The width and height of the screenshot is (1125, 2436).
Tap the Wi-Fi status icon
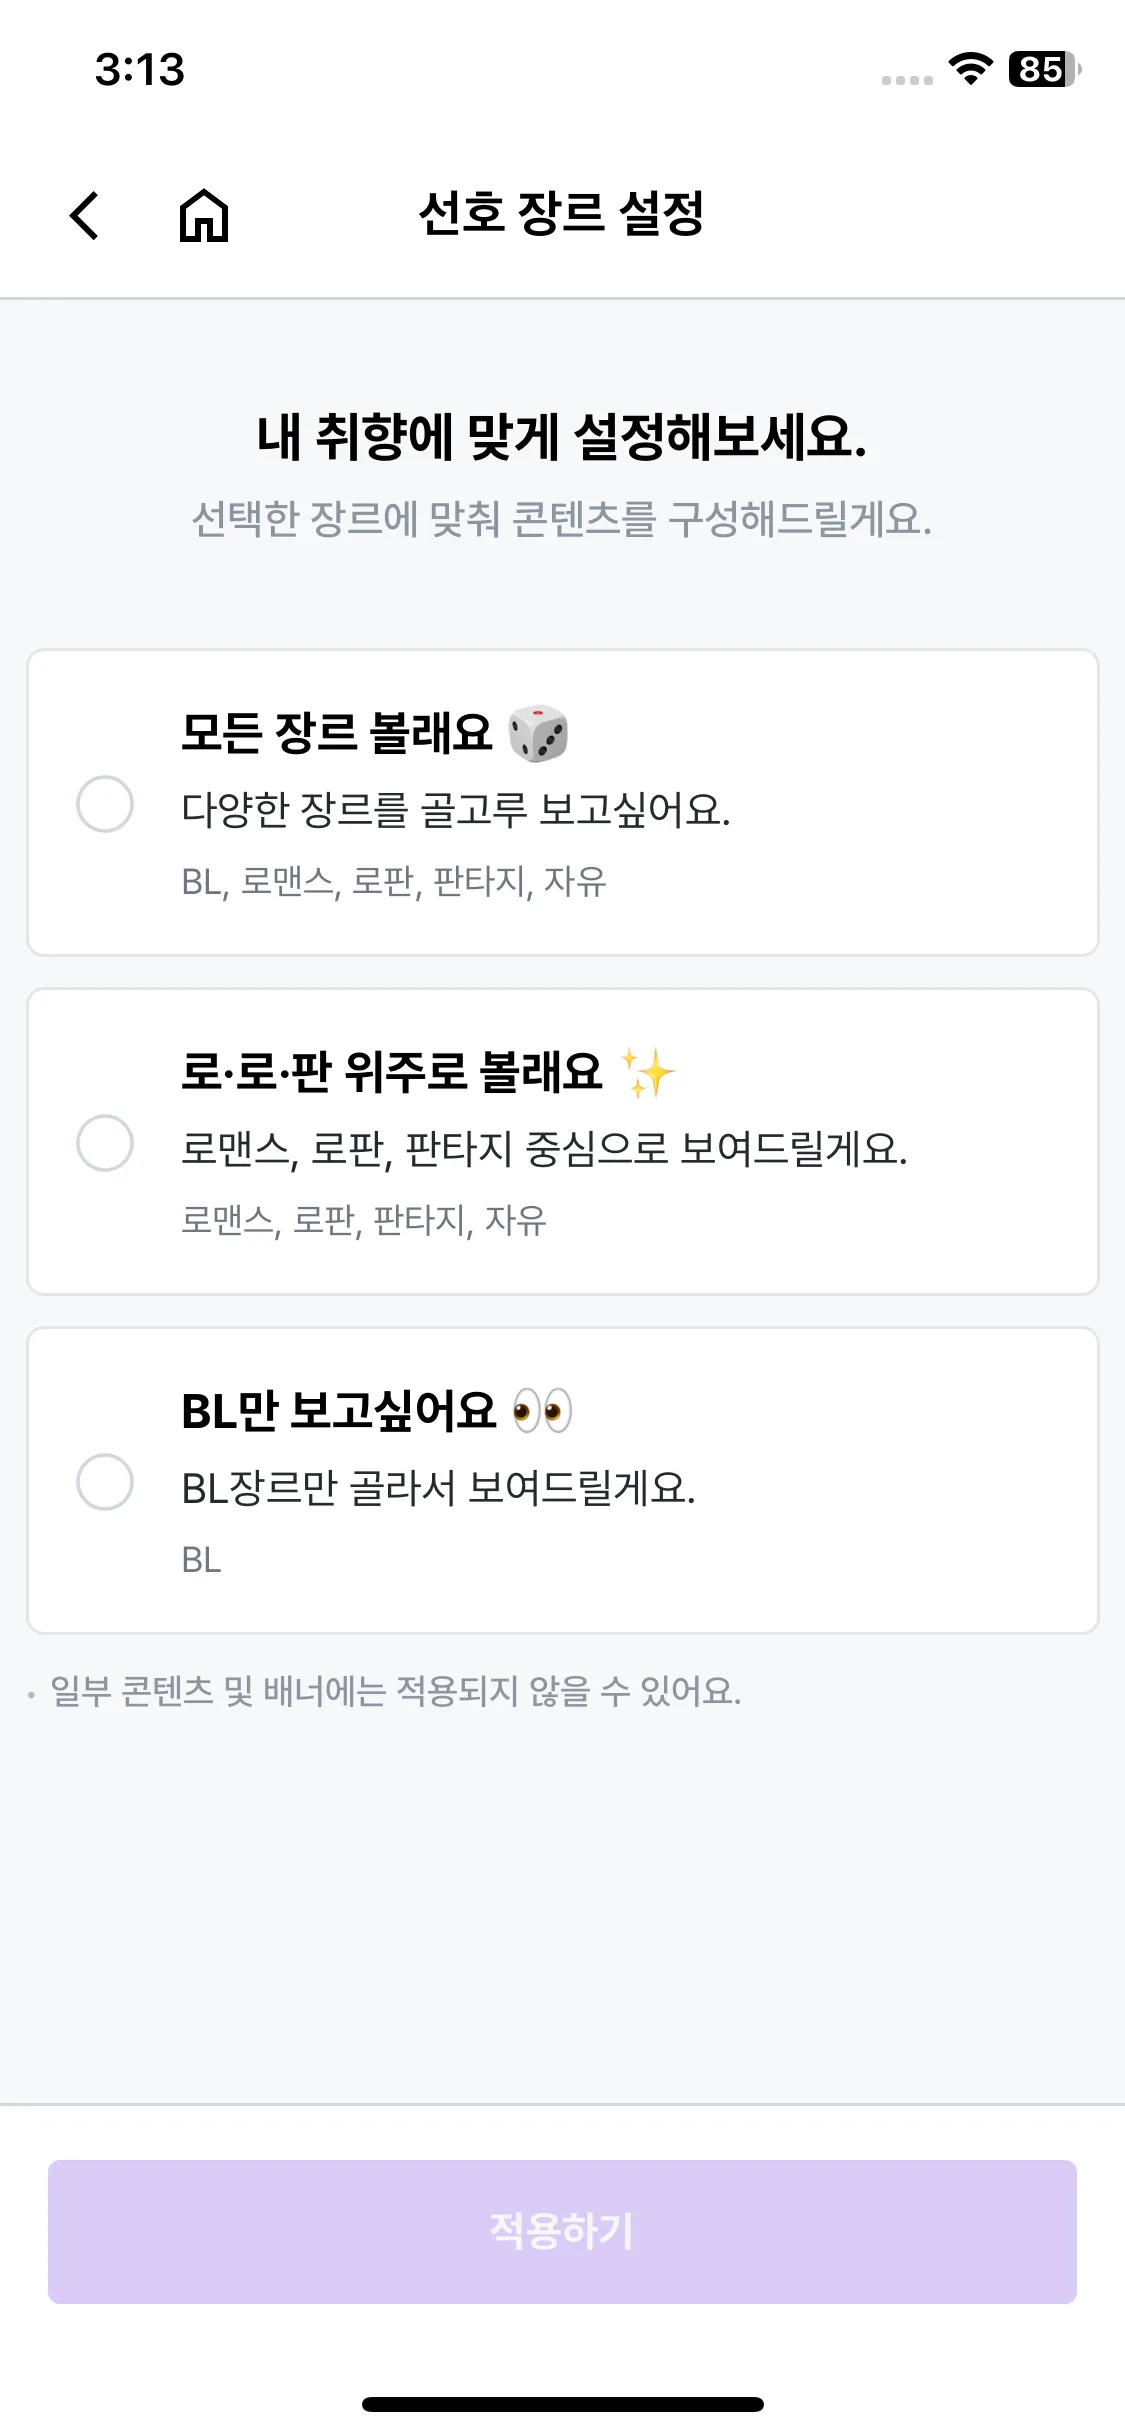(x=970, y=69)
